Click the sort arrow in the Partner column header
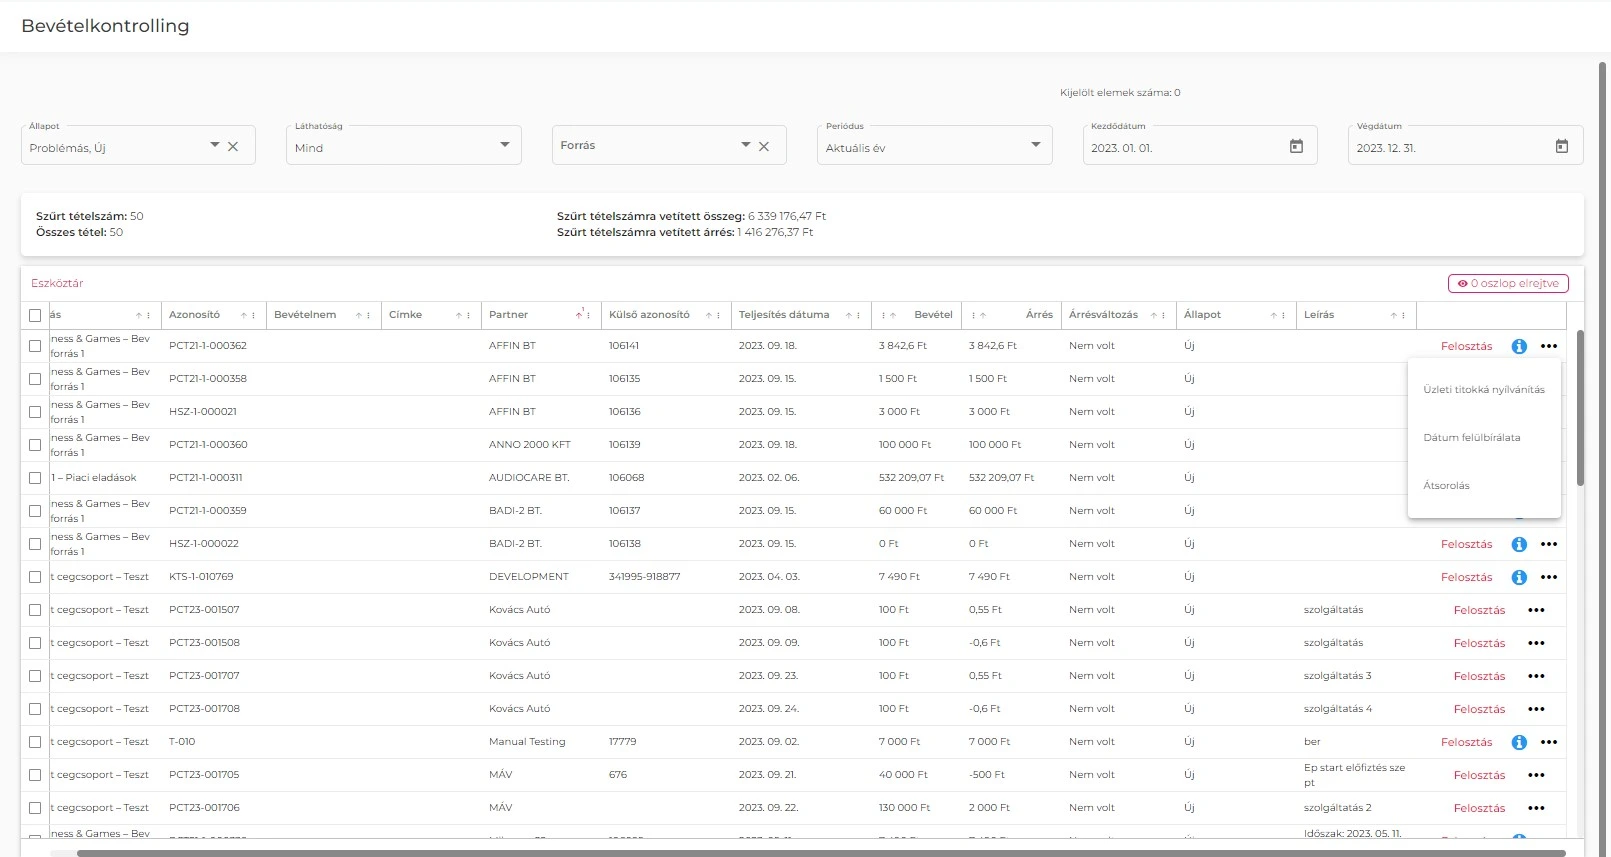 click(579, 315)
